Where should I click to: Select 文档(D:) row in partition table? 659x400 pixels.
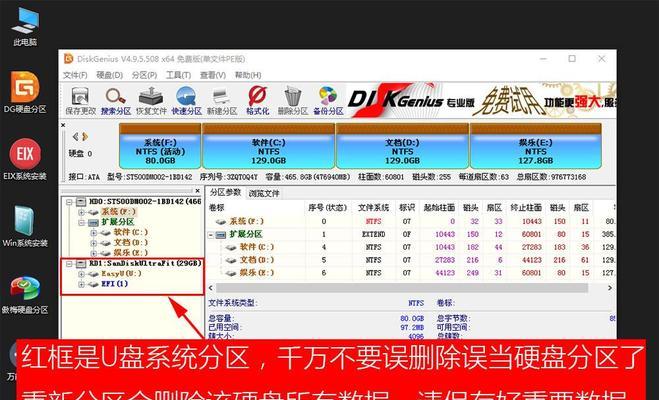tap(412, 260)
